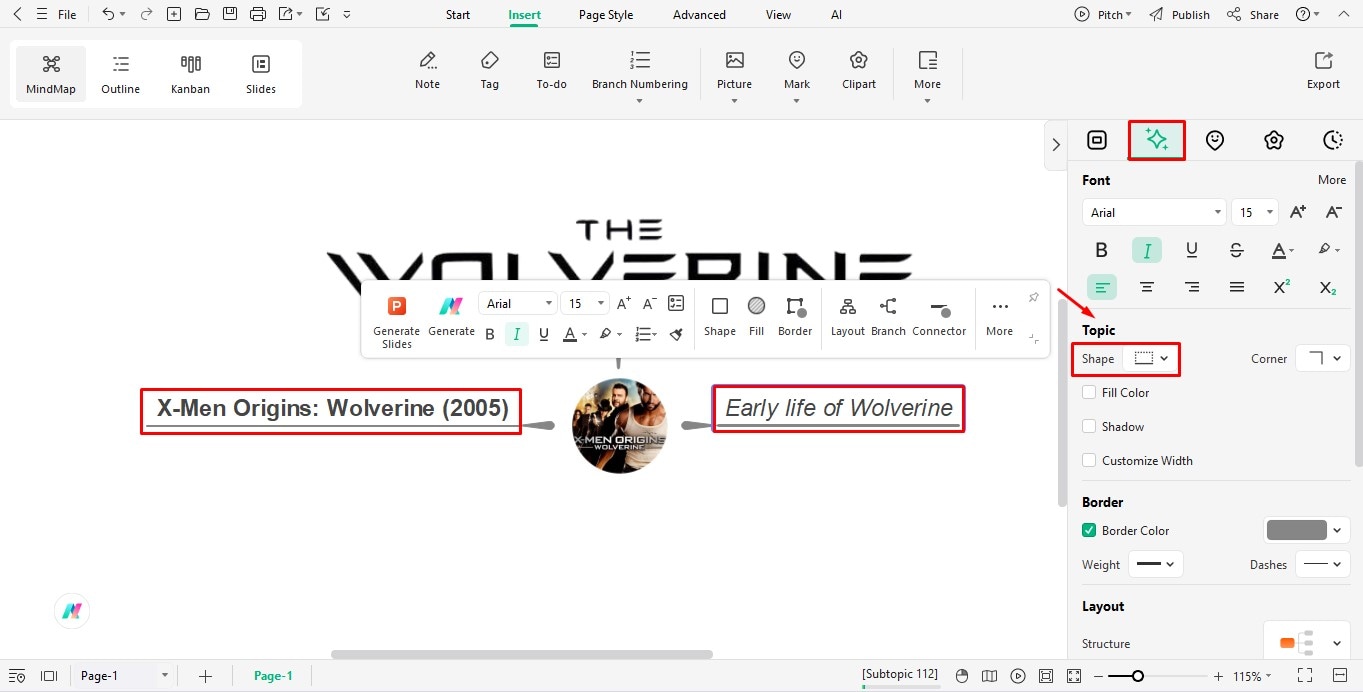Click Strikethrough in Font panel
The height and width of the screenshot is (692, 1363).
1236,250
